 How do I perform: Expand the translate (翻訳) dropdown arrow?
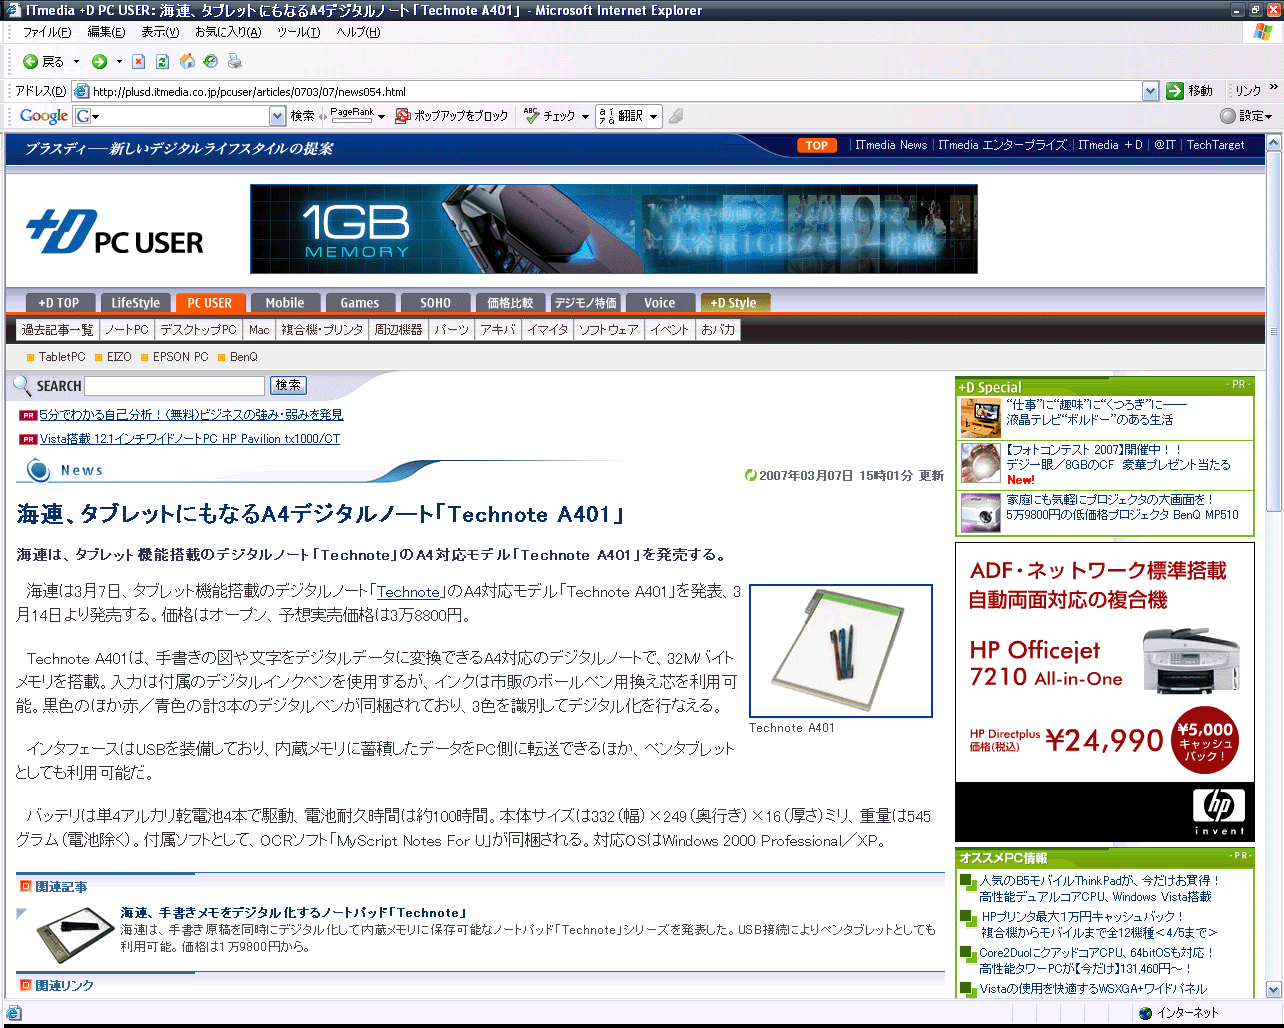pos(654,116)
